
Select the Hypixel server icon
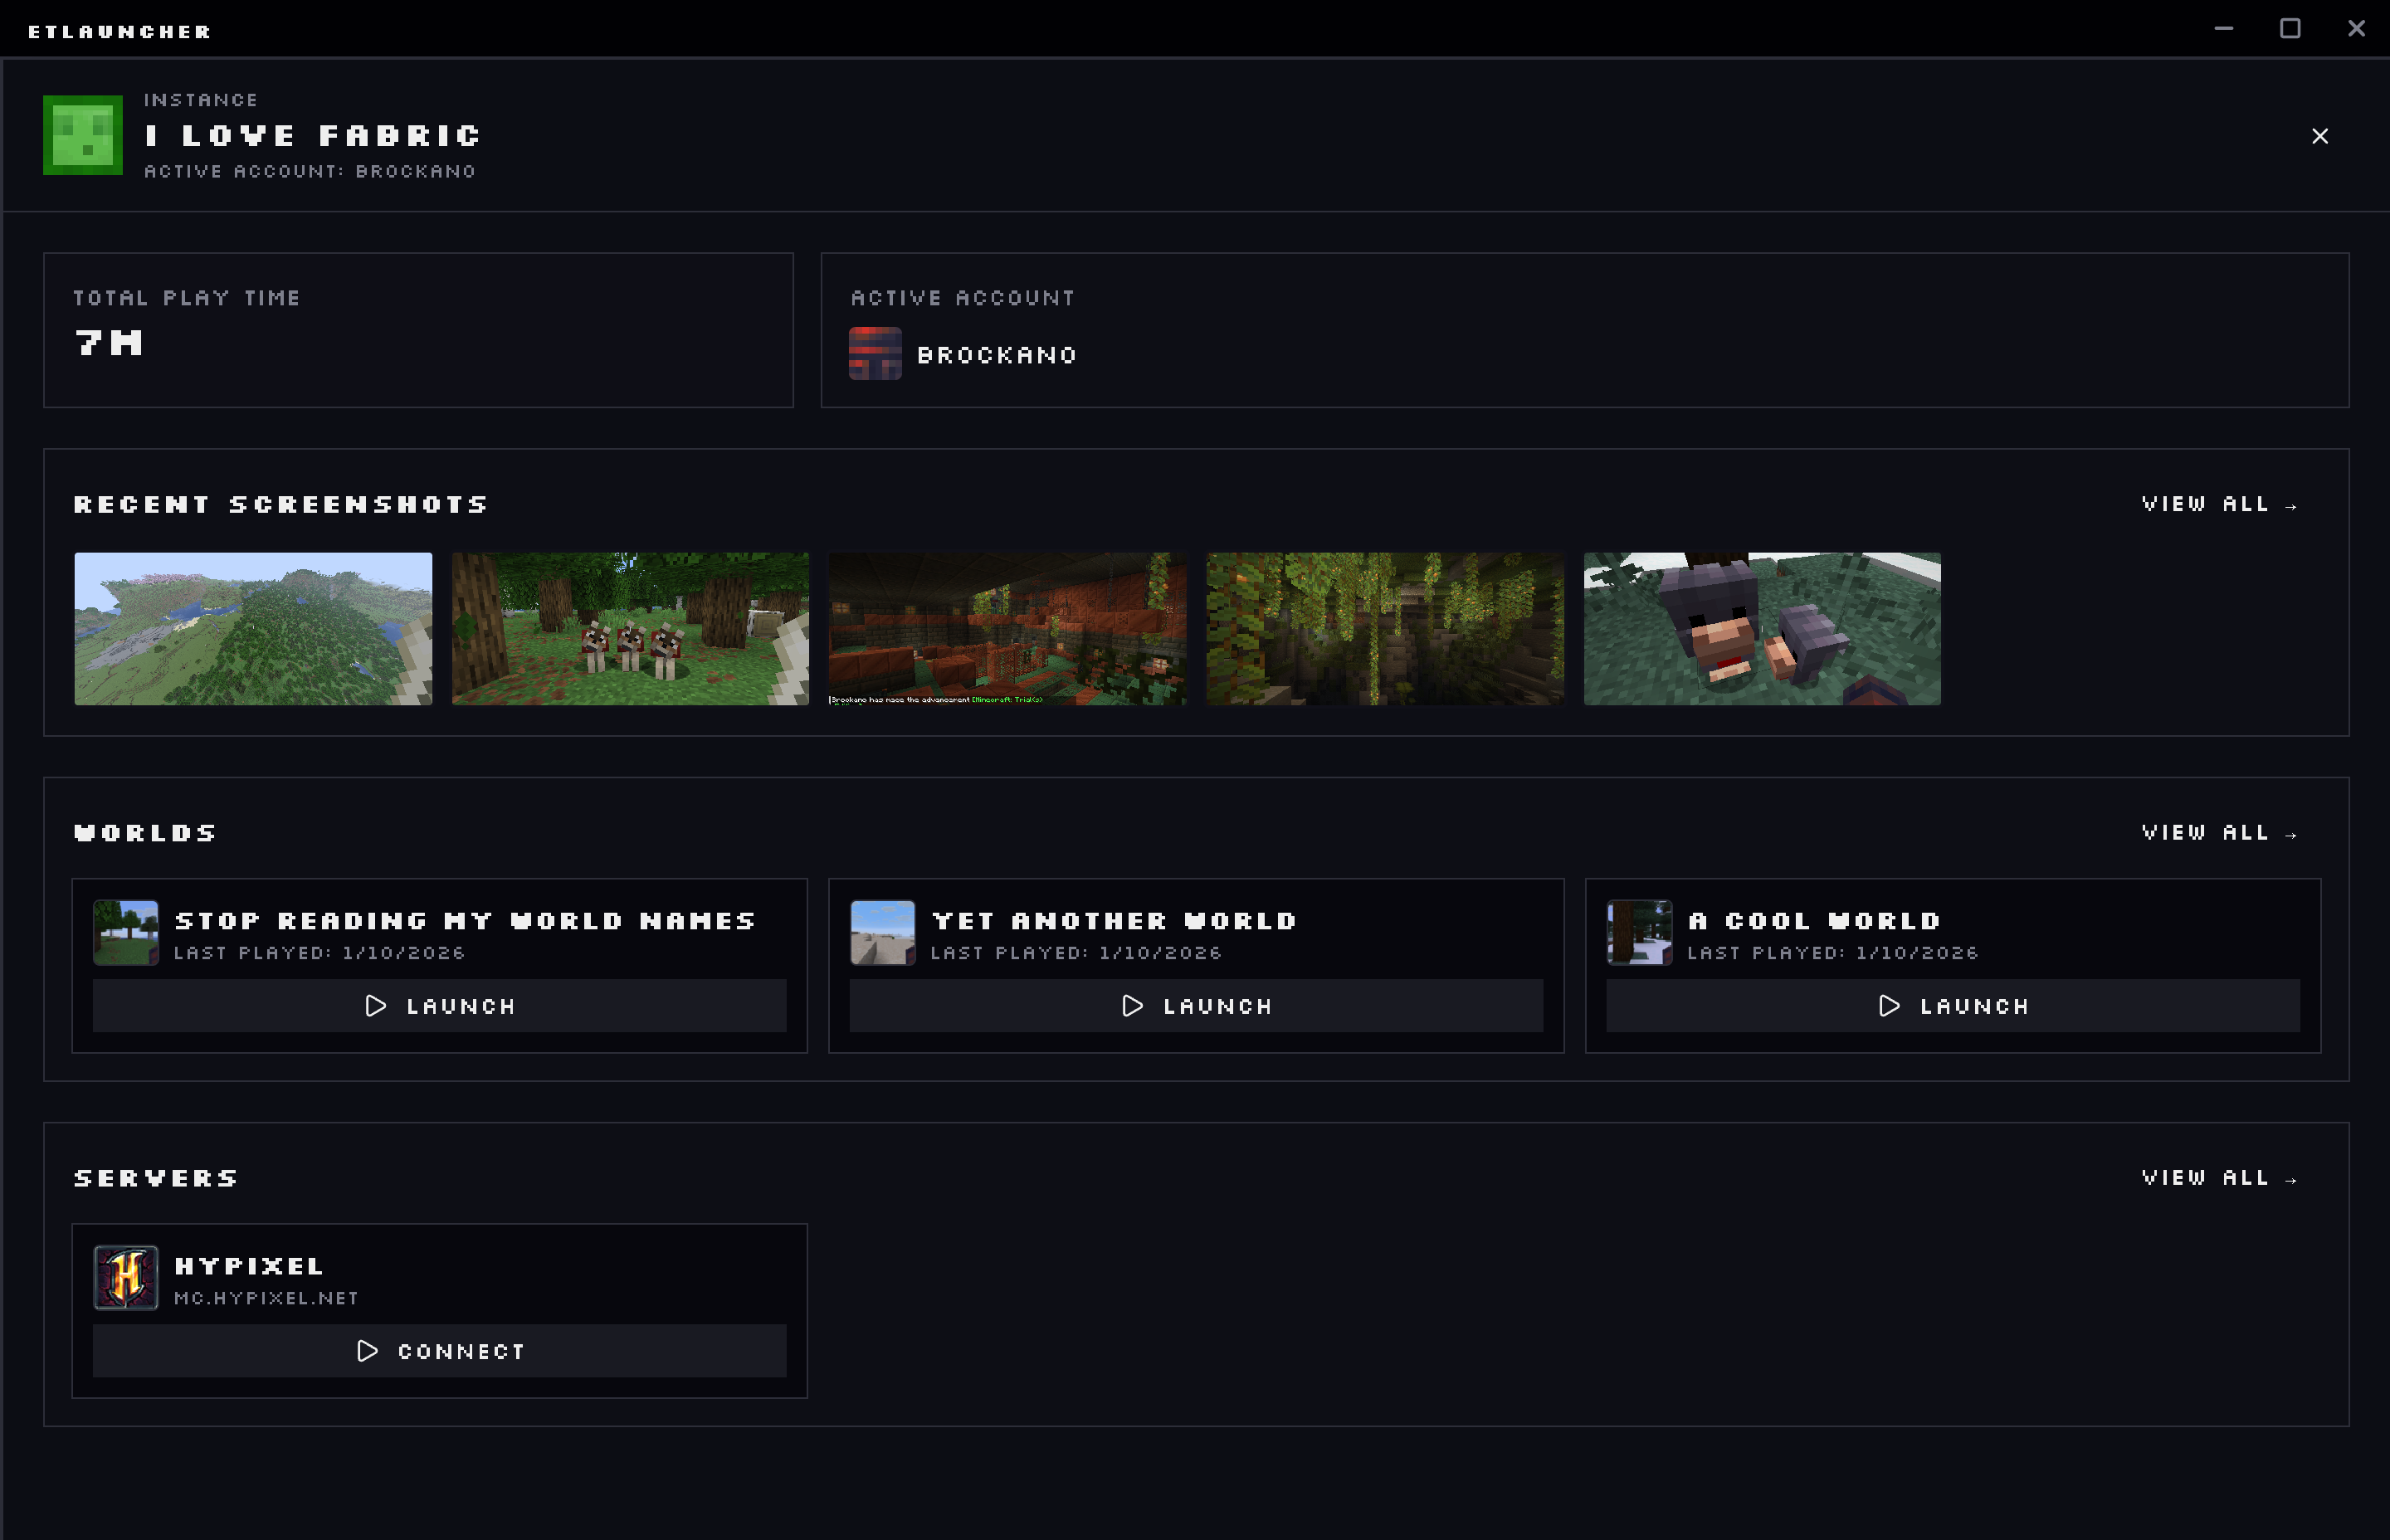(125, 1277)
